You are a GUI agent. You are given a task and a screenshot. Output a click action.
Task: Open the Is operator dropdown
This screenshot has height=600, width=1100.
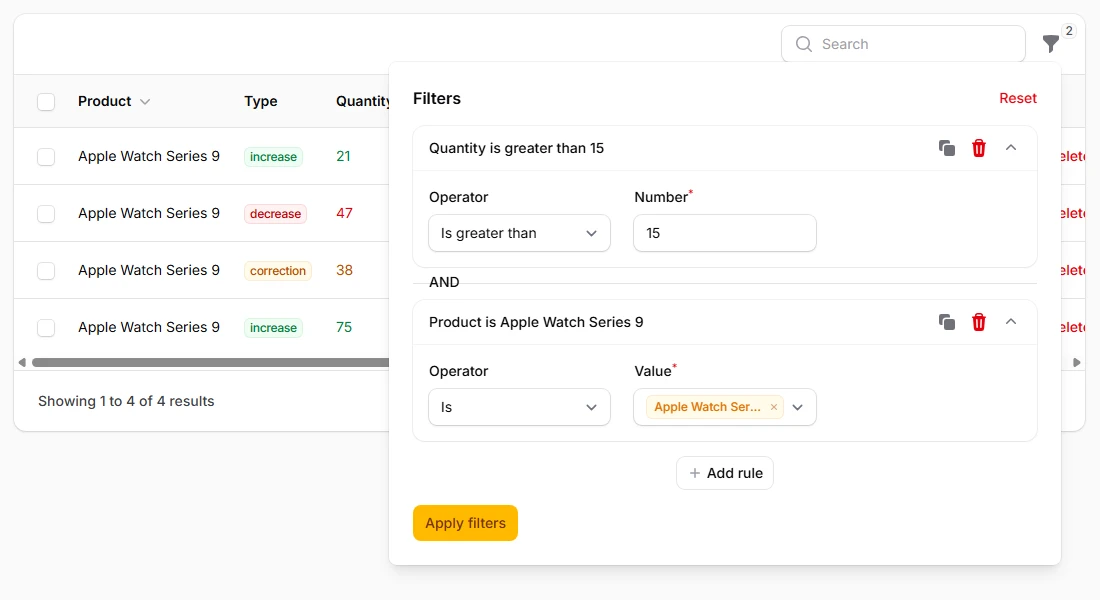point(519,407)
